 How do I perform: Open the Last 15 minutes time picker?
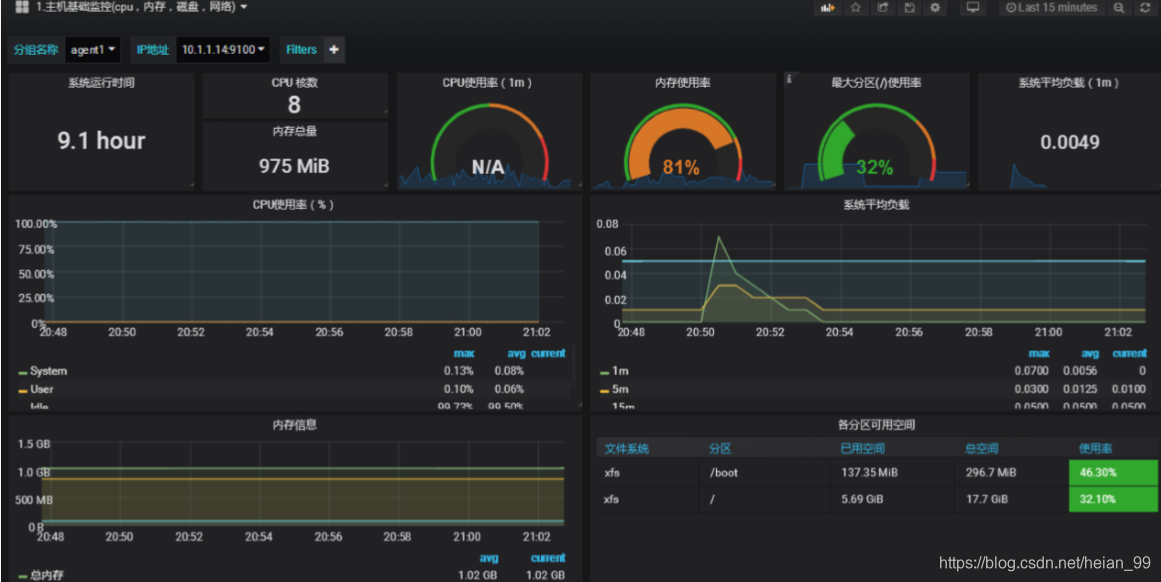(1051, 8)
